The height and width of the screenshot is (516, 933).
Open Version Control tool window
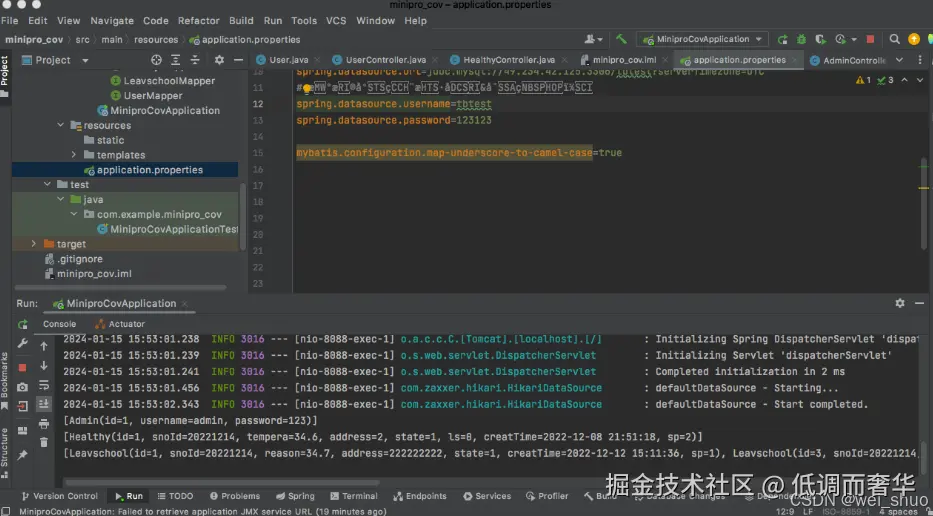(59, 496)
